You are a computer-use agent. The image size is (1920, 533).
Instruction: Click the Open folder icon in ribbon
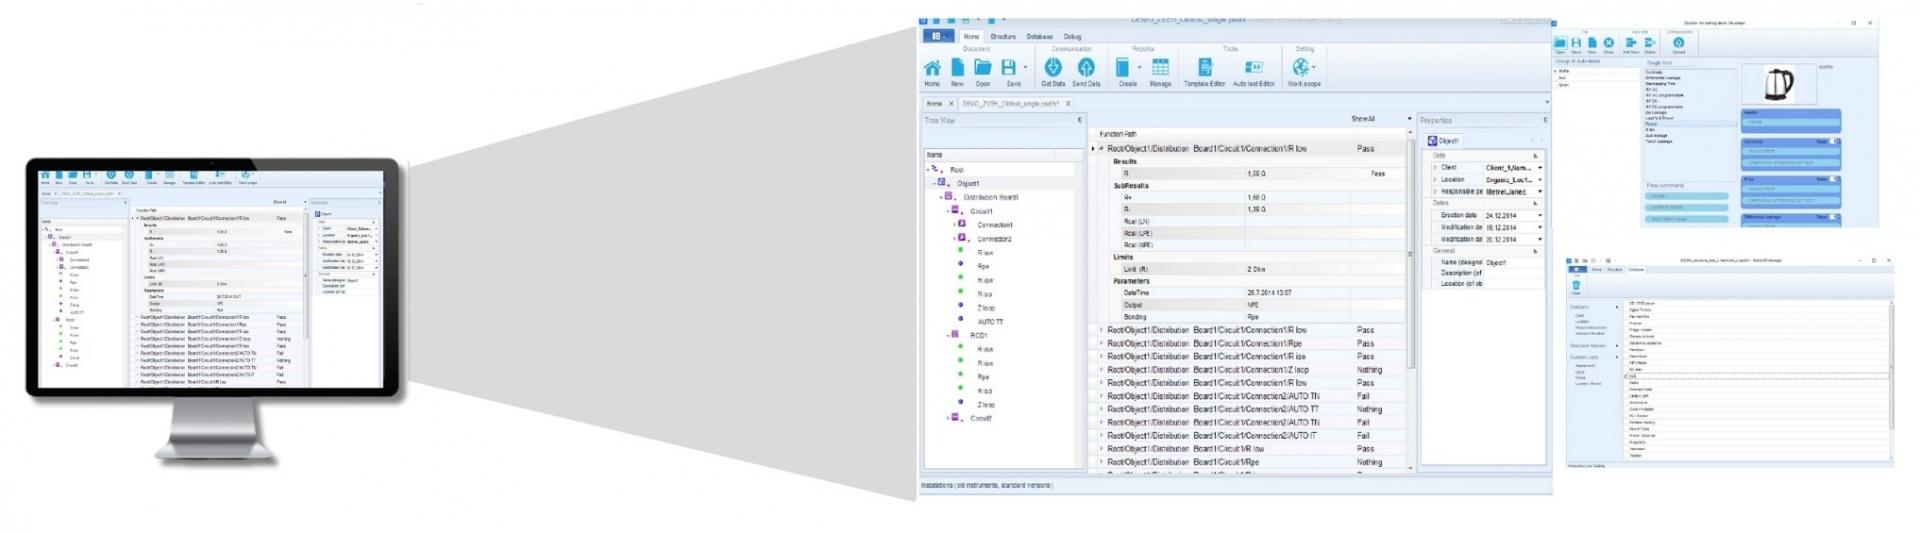(x=983, y=68)
